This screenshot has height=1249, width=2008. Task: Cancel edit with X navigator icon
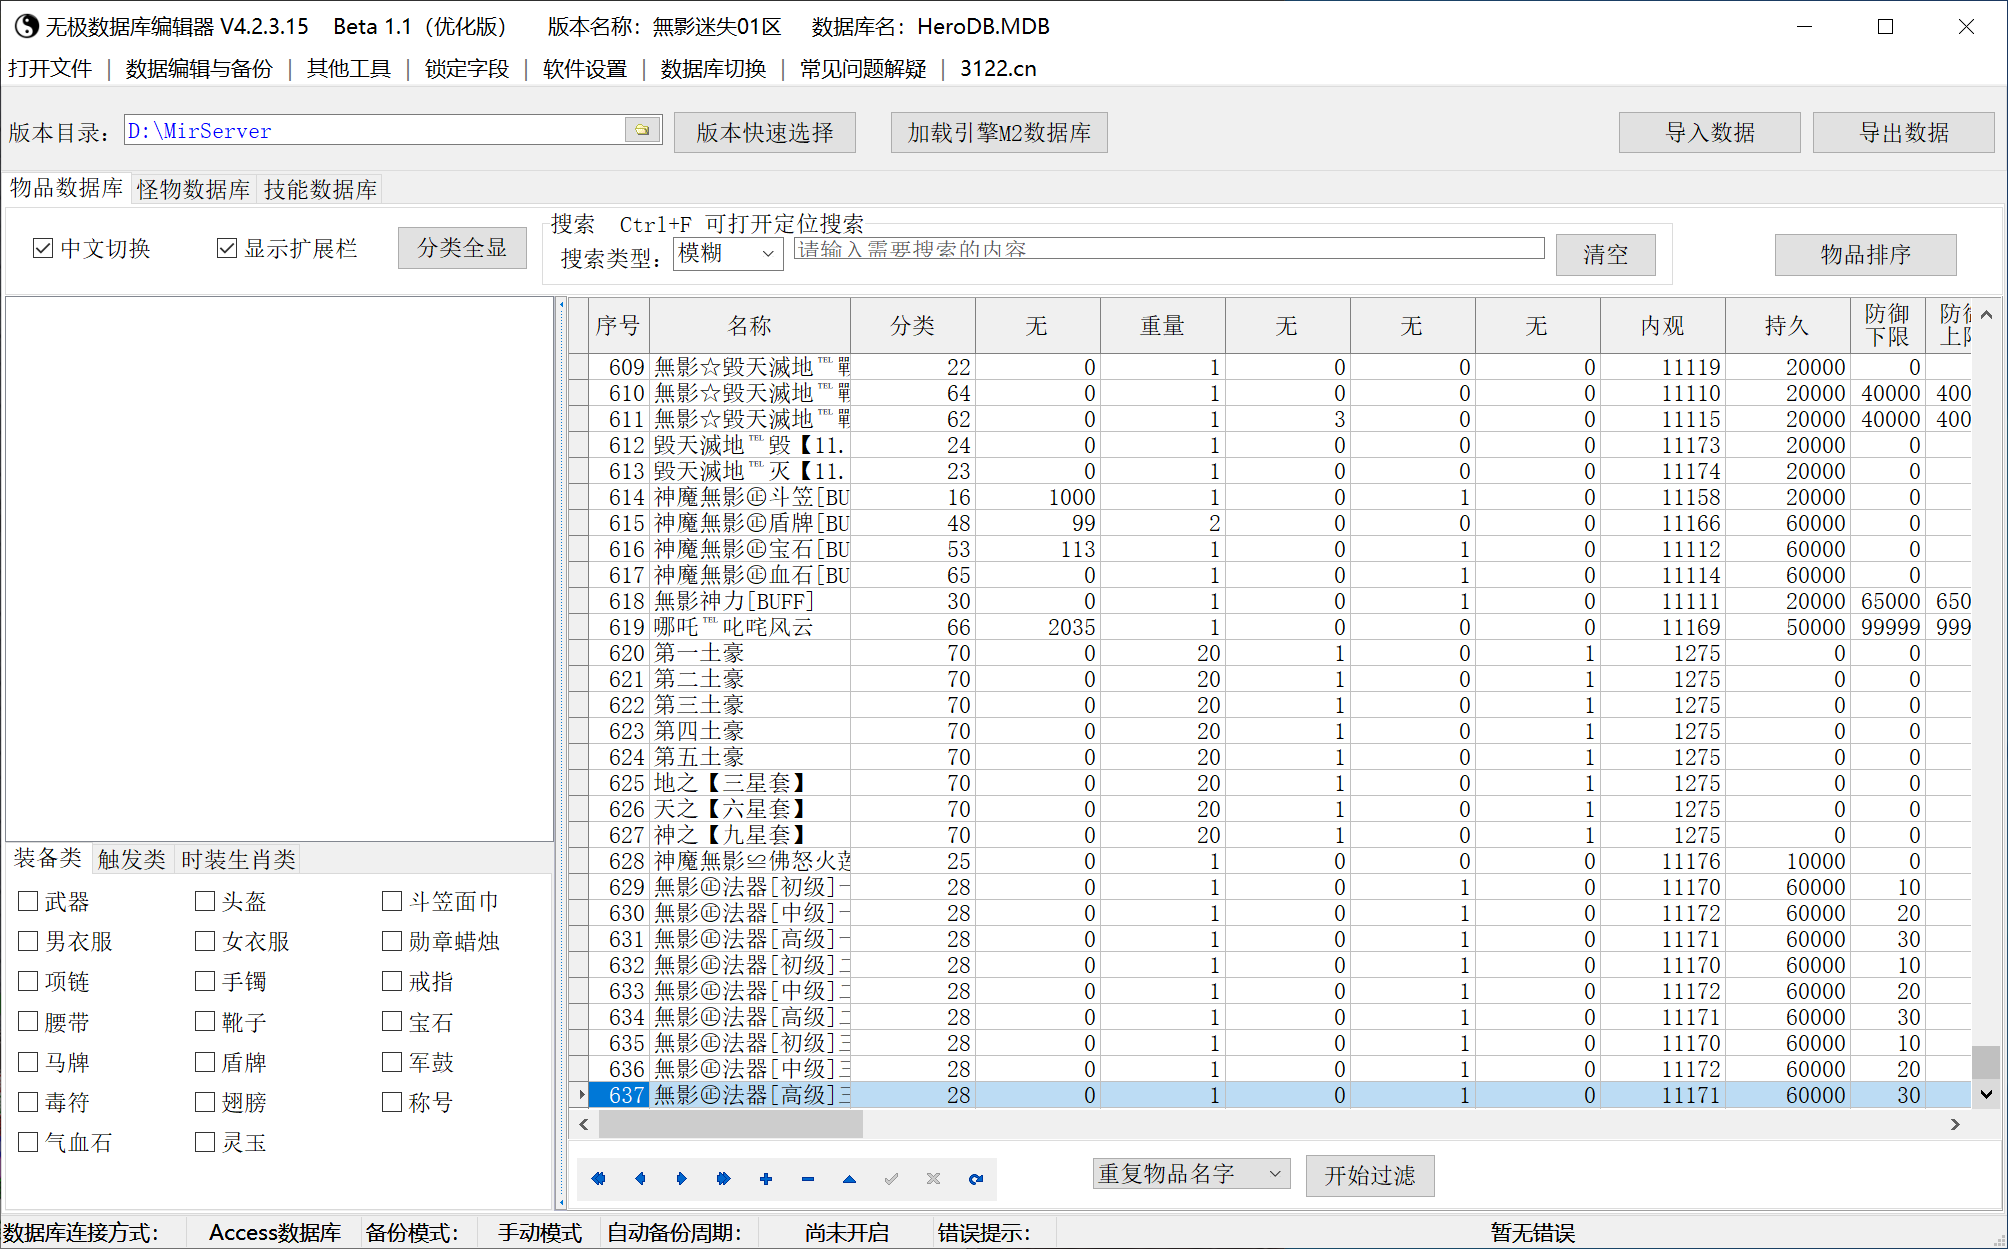click(x=934, y=1179)
